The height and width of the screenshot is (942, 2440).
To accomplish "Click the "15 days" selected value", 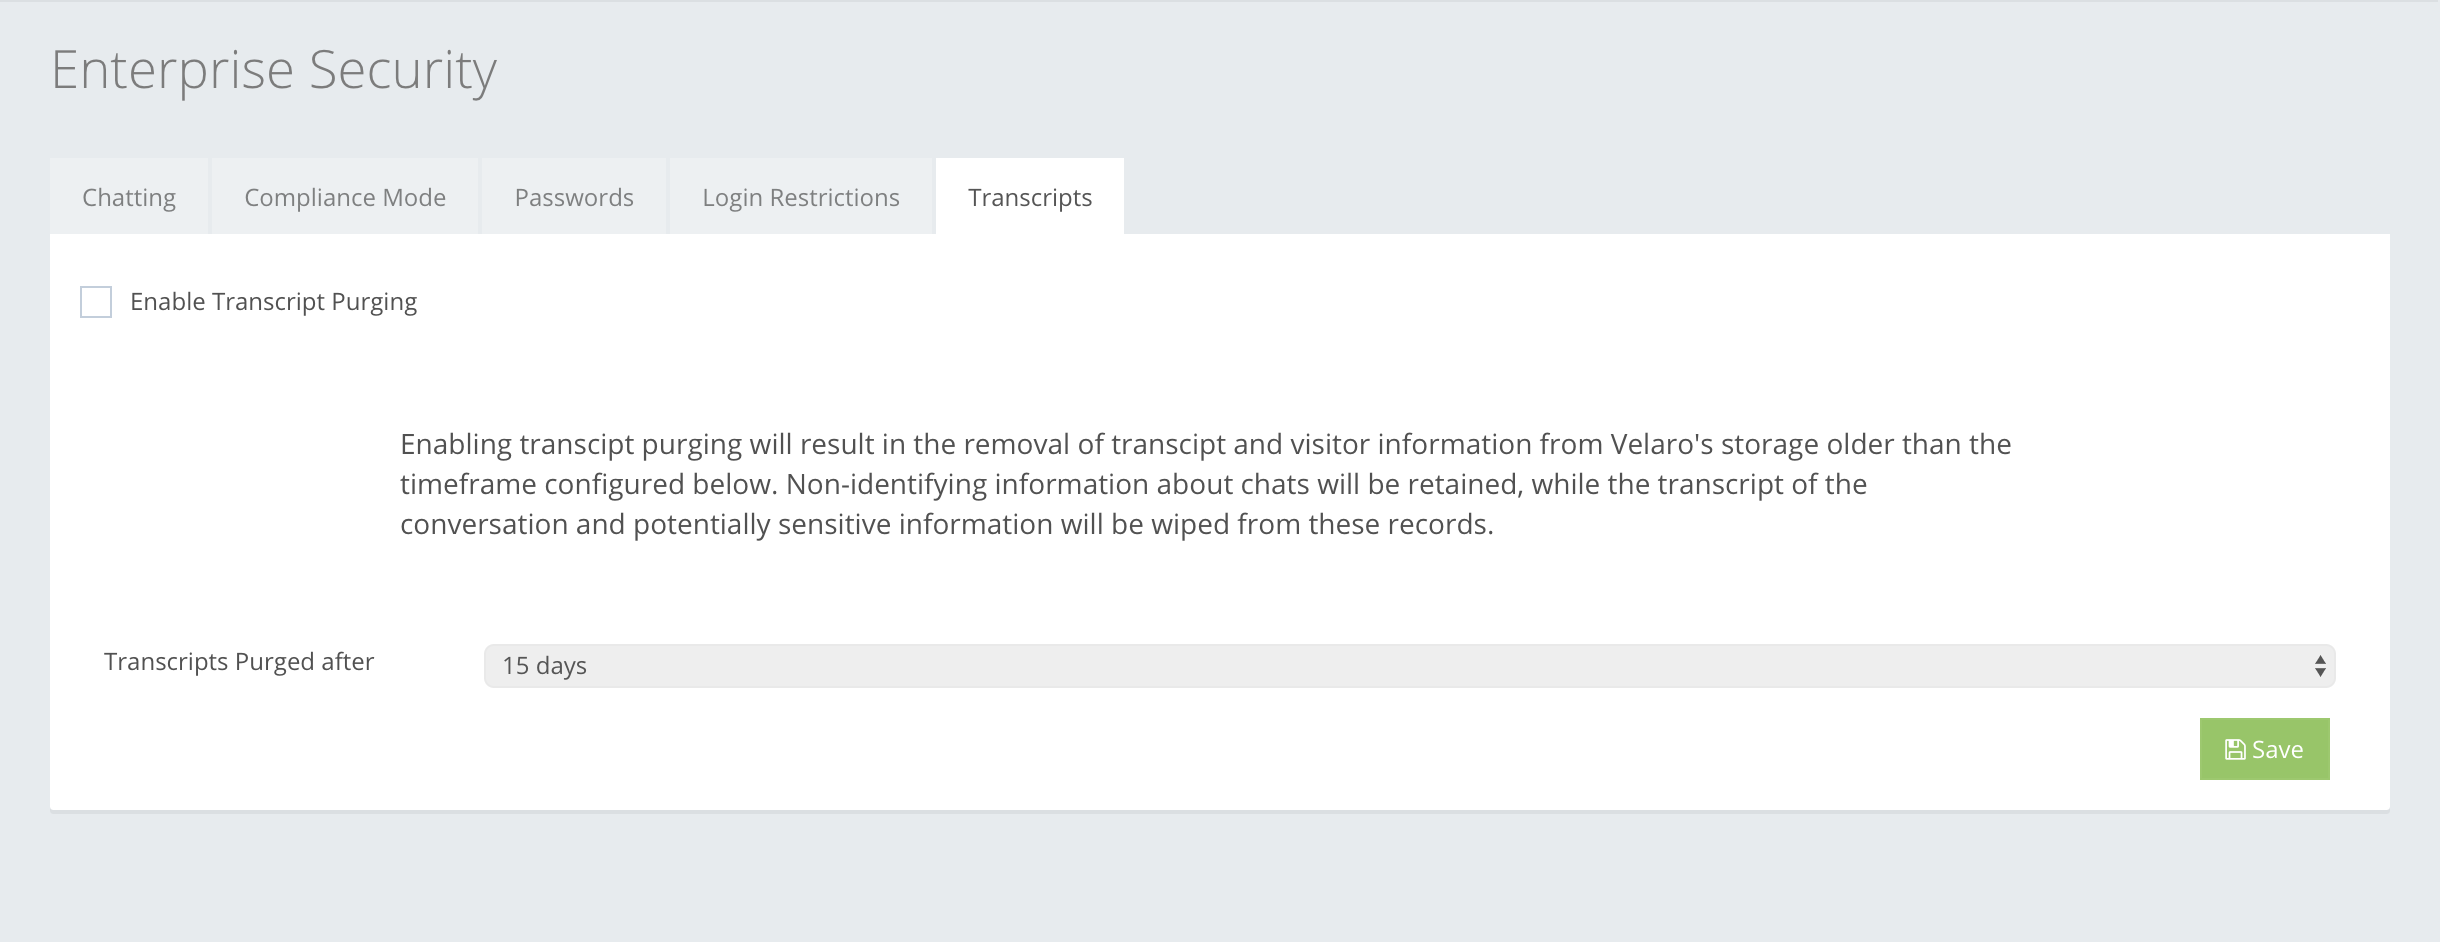I will 545,666.
